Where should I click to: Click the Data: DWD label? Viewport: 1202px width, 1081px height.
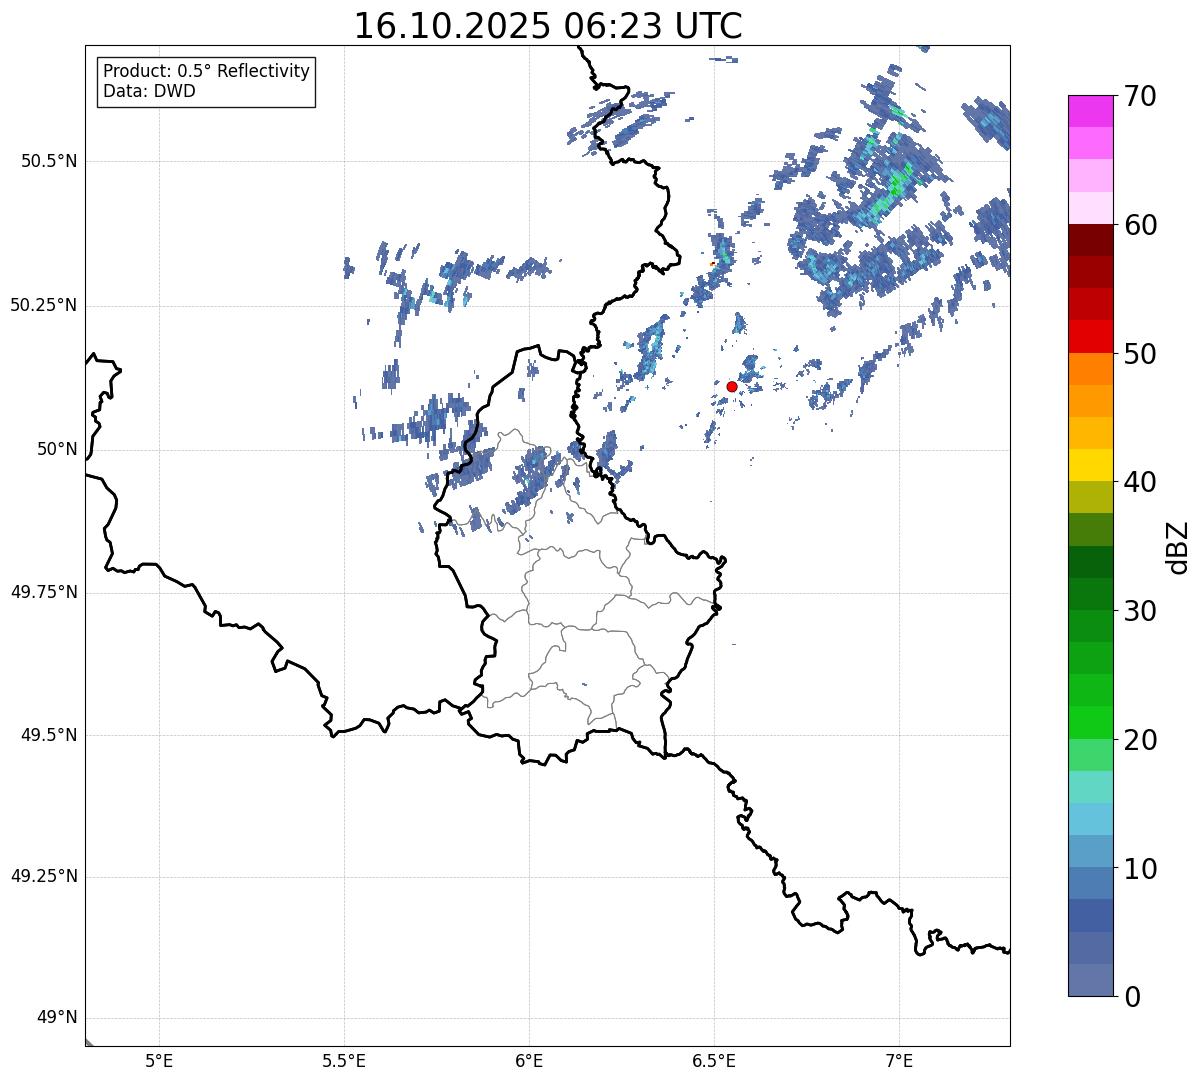(149, 92)
